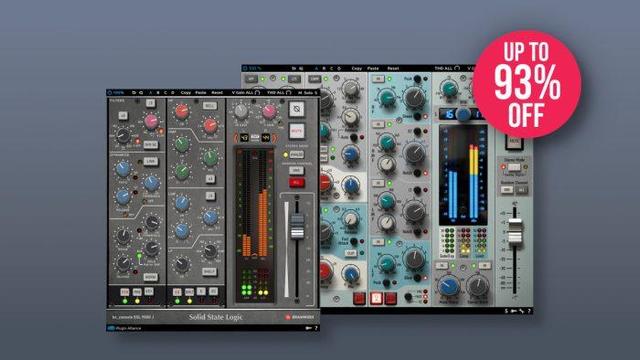
Task: Click the key icon on rear plugin footer
Action: pyautogui.click(x=514, y=311)
